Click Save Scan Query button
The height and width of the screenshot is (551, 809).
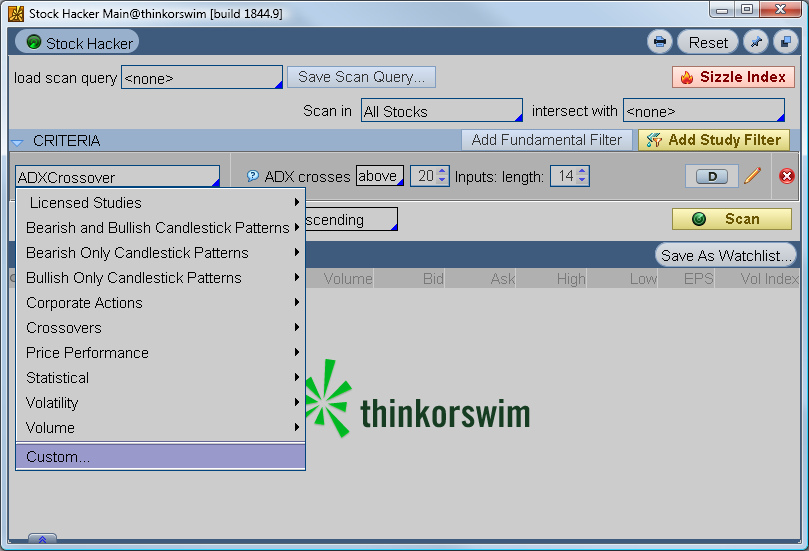pos(361,77)
